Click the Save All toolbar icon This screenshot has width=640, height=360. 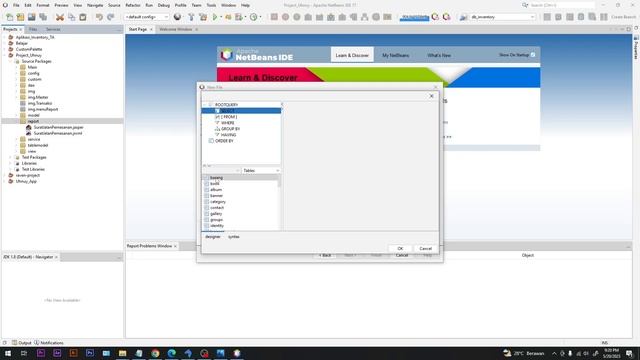pyautogui.click(x=43, y=17)
